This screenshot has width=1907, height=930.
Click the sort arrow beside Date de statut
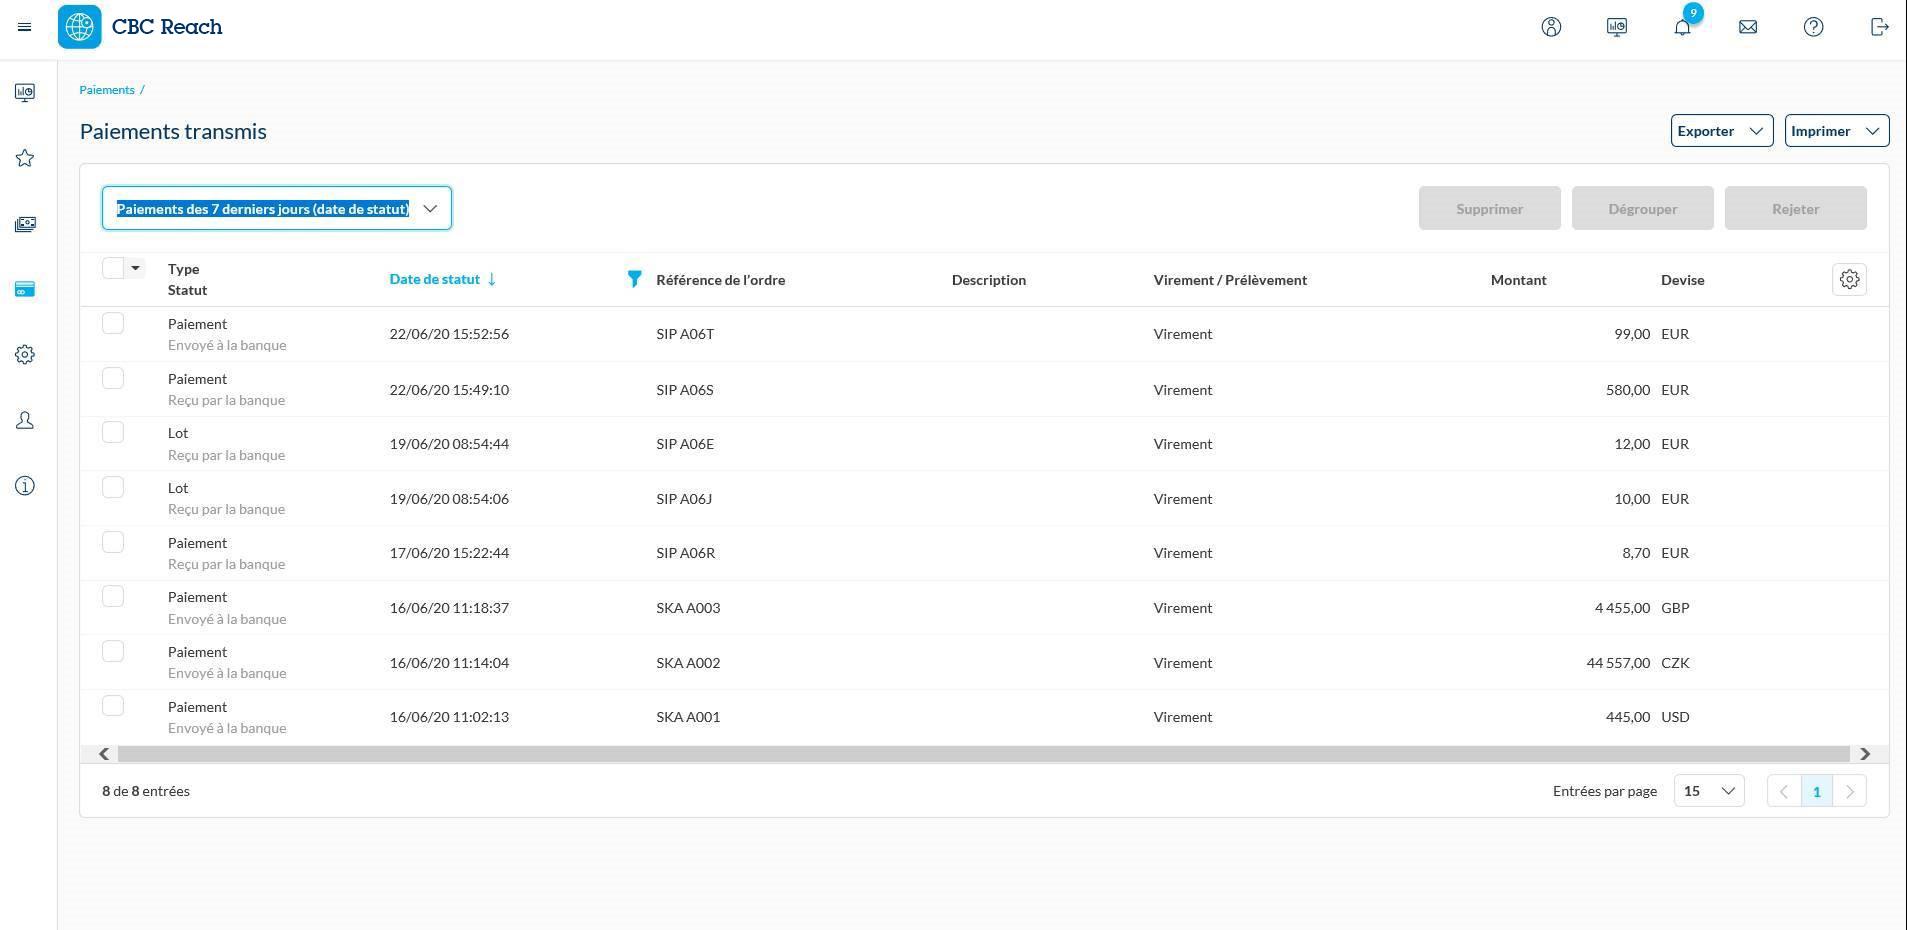click(492, 279)
